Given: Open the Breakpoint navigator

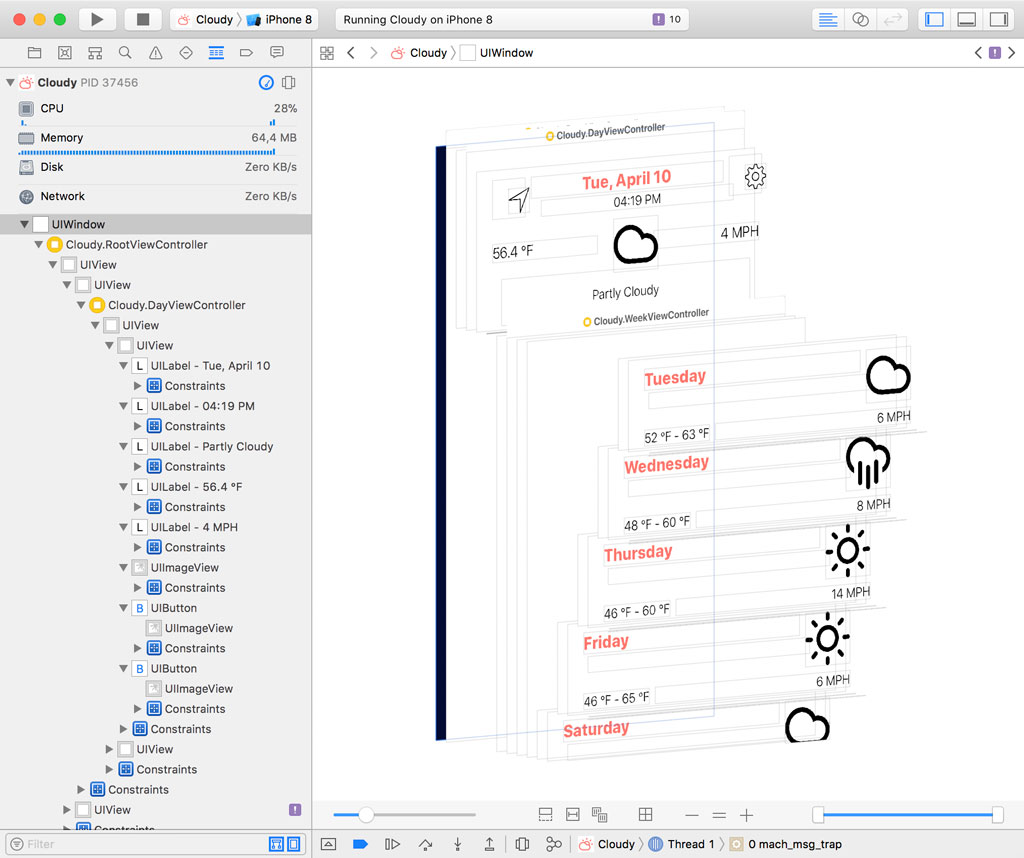Looking at the screenshot, I should pyautogui.click(x=248, y=52).
